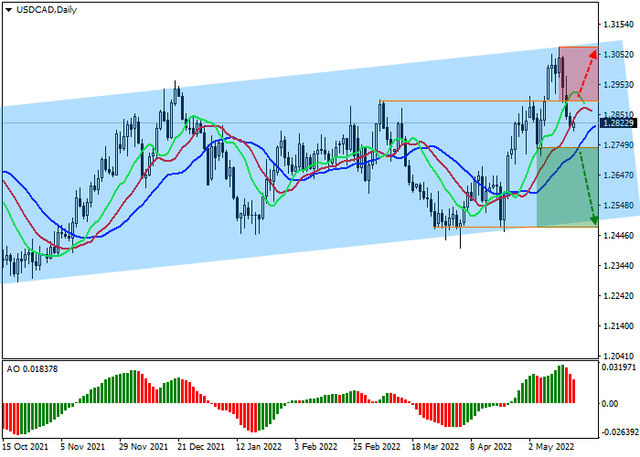Select the 21 Dec 2021 date marker
This screenshot has width=640, height=457.
pyautogui.click(x=201, y=447)
